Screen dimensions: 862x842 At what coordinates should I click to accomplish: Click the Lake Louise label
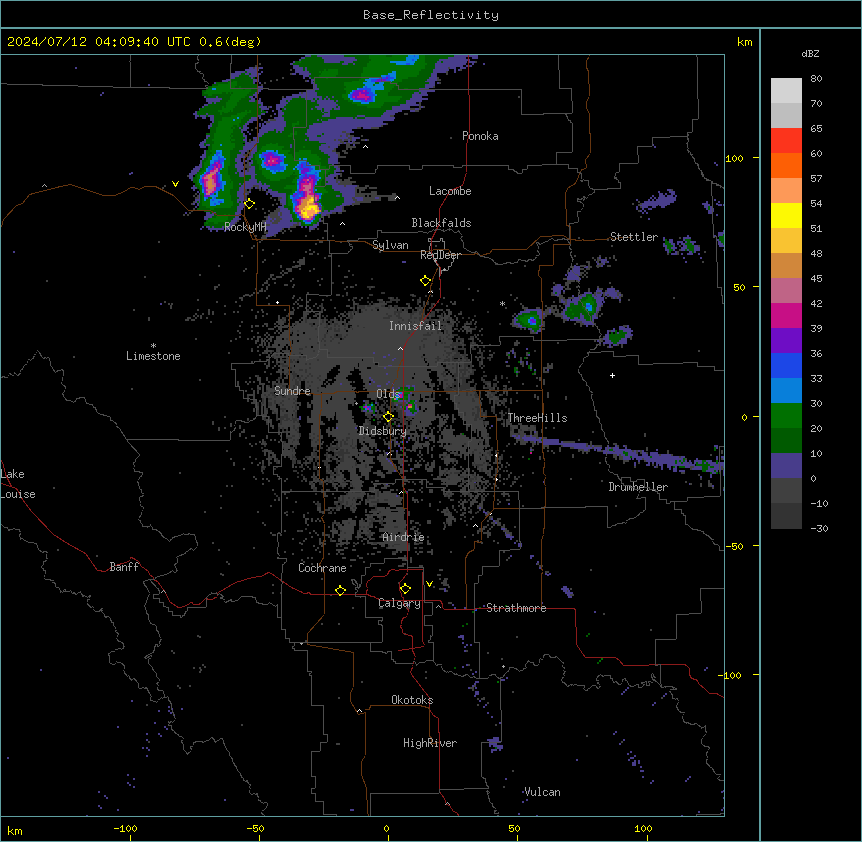pyautogui.click(x=18, y=484)
